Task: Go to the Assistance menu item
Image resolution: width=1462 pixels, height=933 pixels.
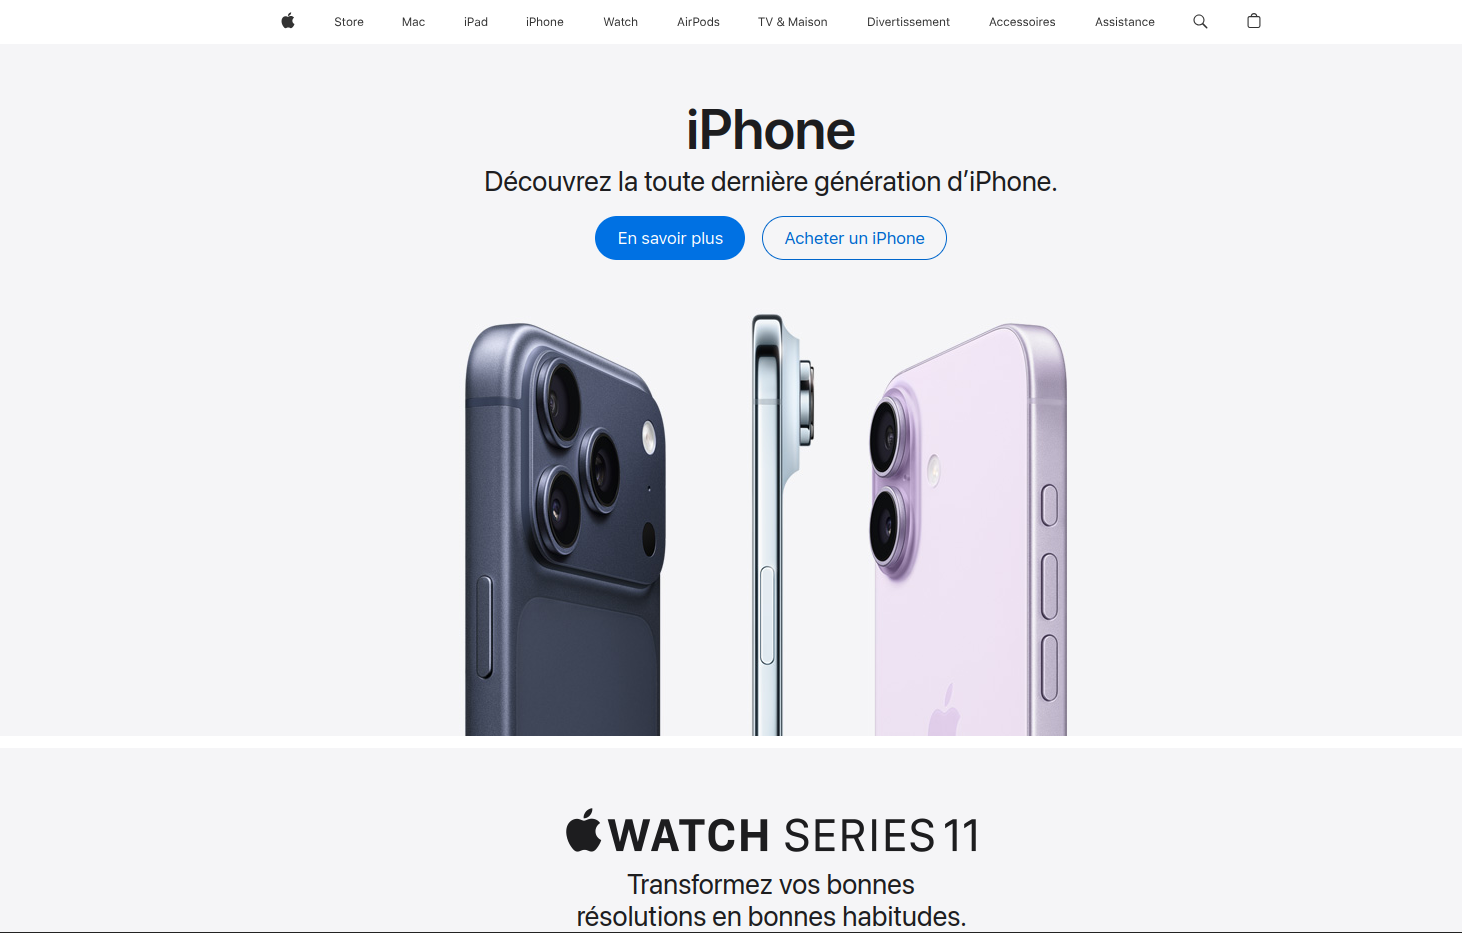Action: 1125,22
